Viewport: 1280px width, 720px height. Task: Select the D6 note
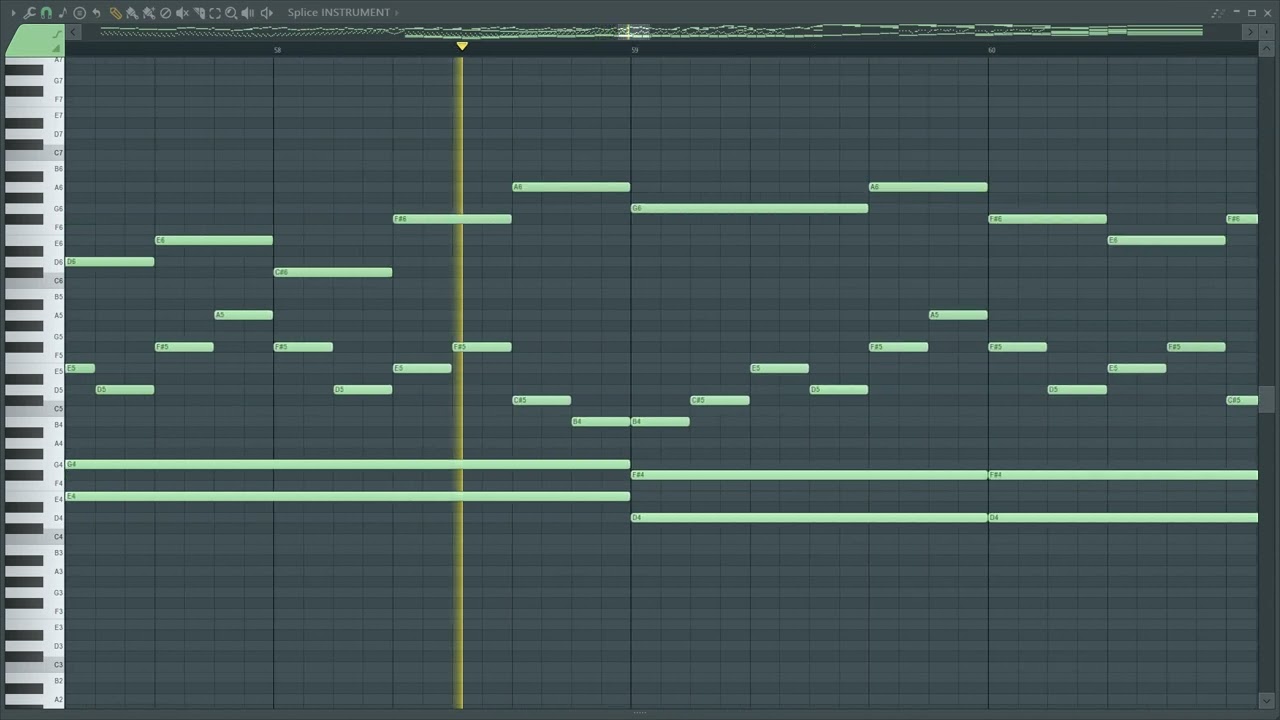pyautogui.click(x=110, y=262)
